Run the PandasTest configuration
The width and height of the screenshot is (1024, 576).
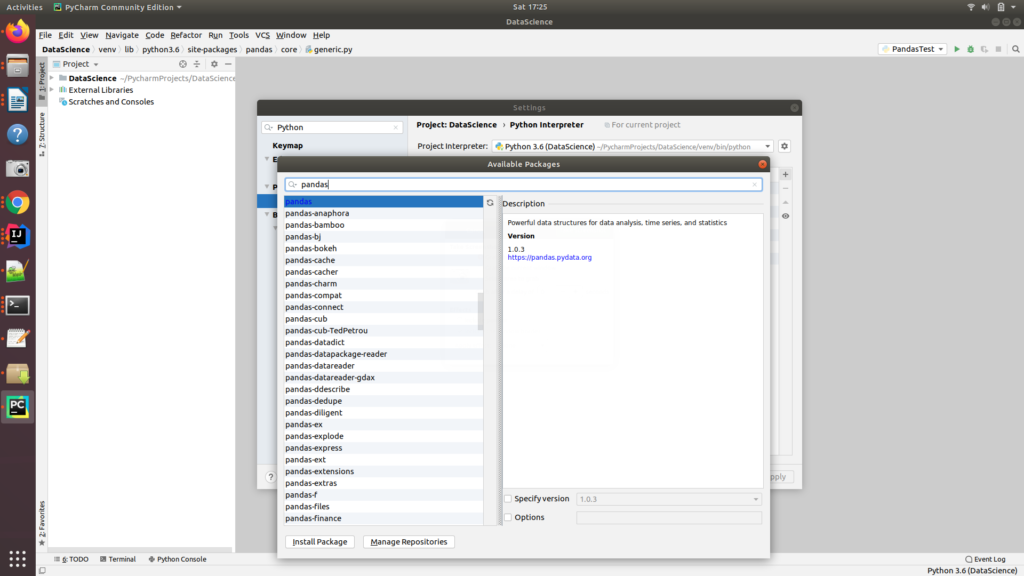(x=956, y=48)
